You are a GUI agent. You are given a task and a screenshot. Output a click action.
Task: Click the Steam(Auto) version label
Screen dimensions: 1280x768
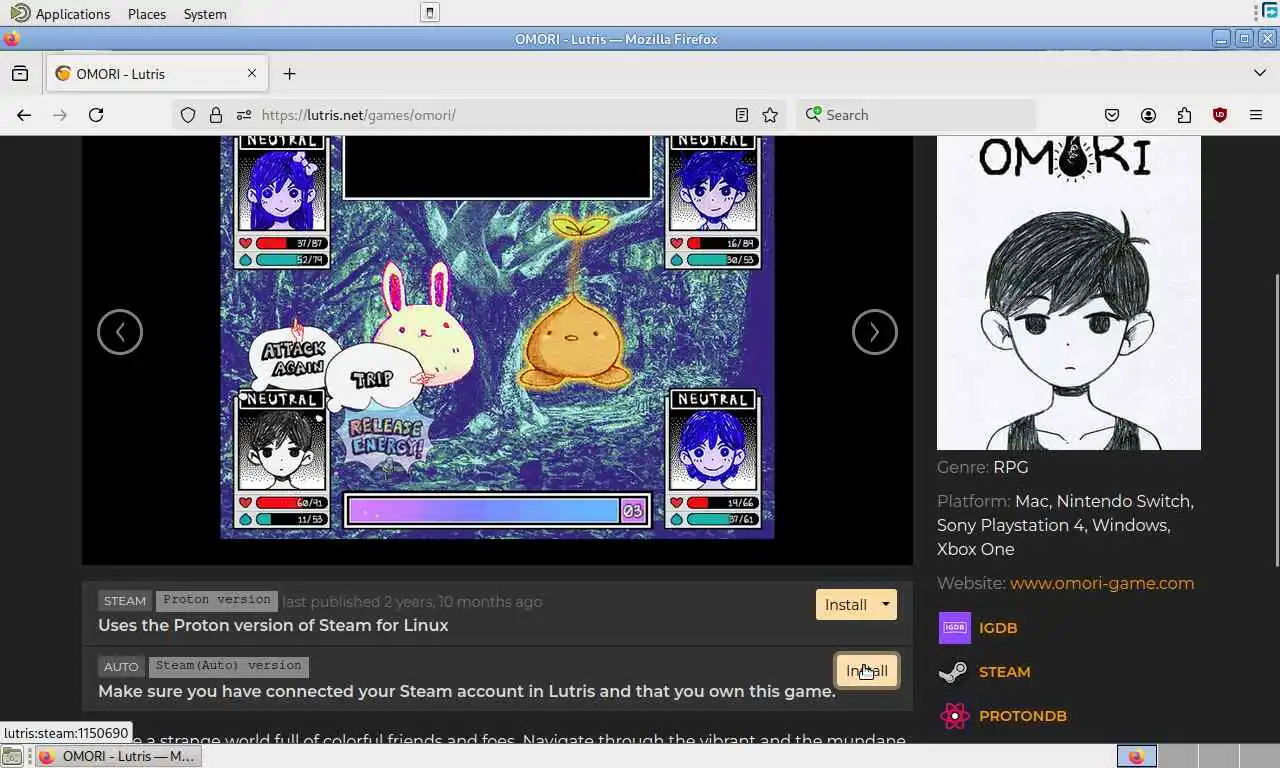coord(228,666)
